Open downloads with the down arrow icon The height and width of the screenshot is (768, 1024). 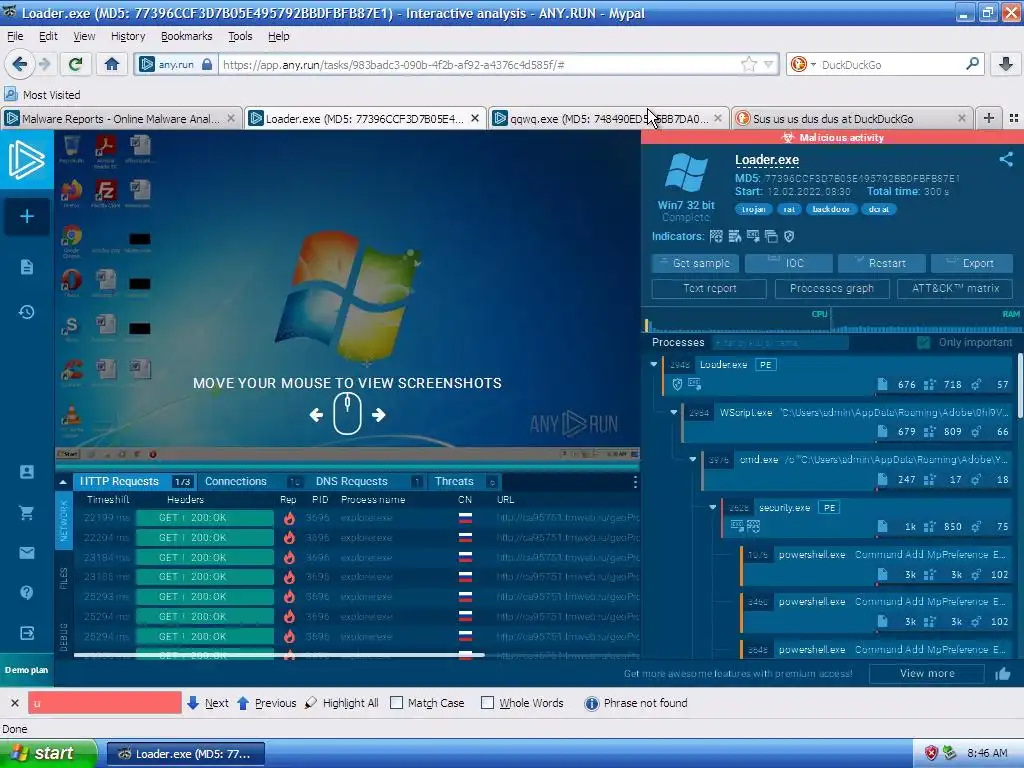coord(1006,64)
